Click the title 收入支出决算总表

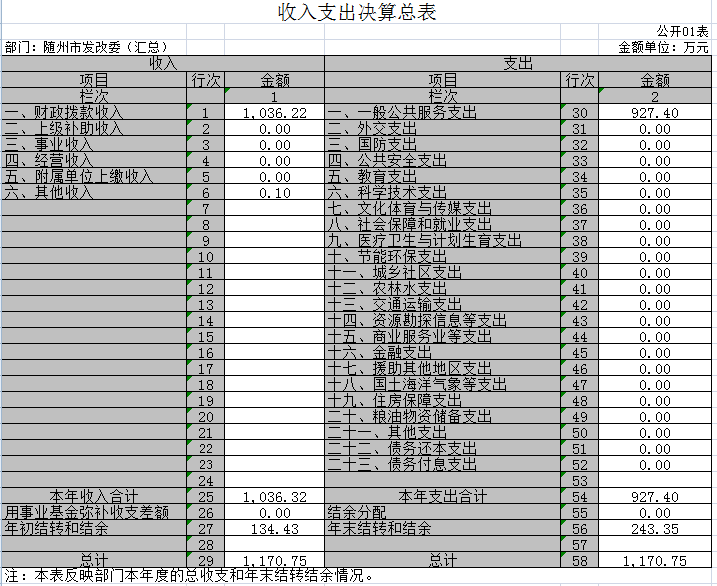point(357,12)
